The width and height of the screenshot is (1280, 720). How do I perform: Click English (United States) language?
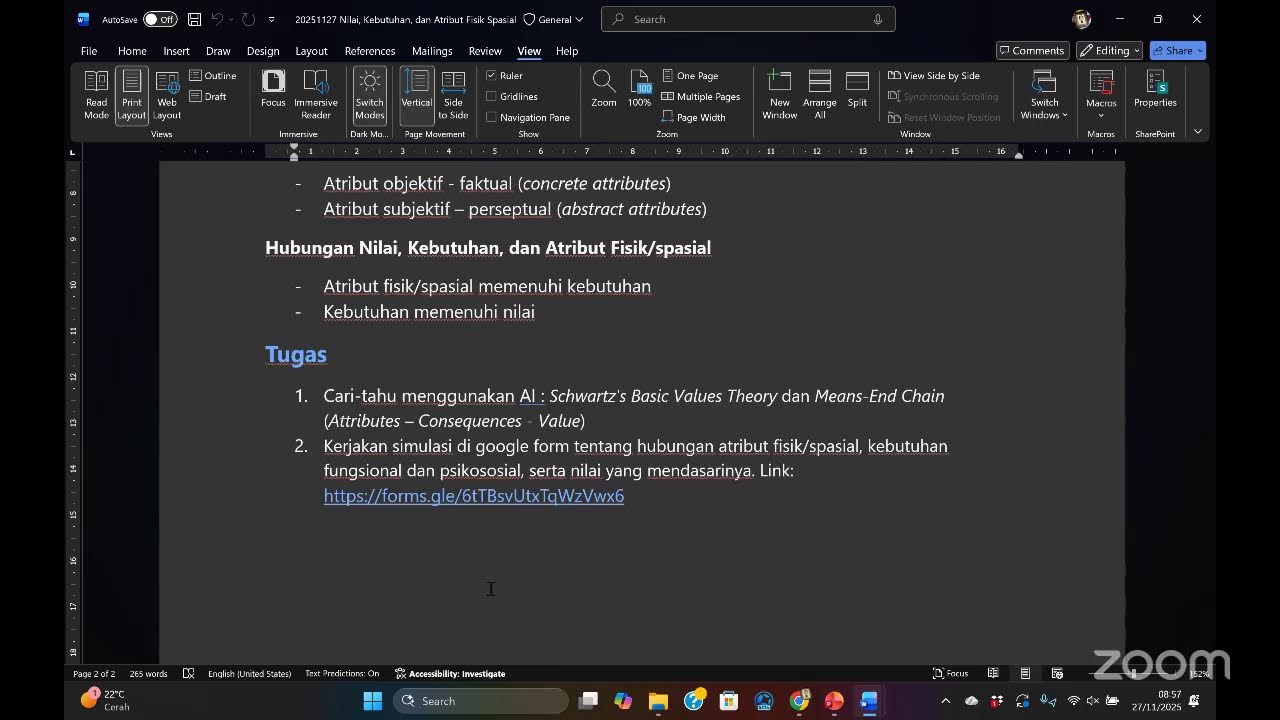click(x=249, y=674)
